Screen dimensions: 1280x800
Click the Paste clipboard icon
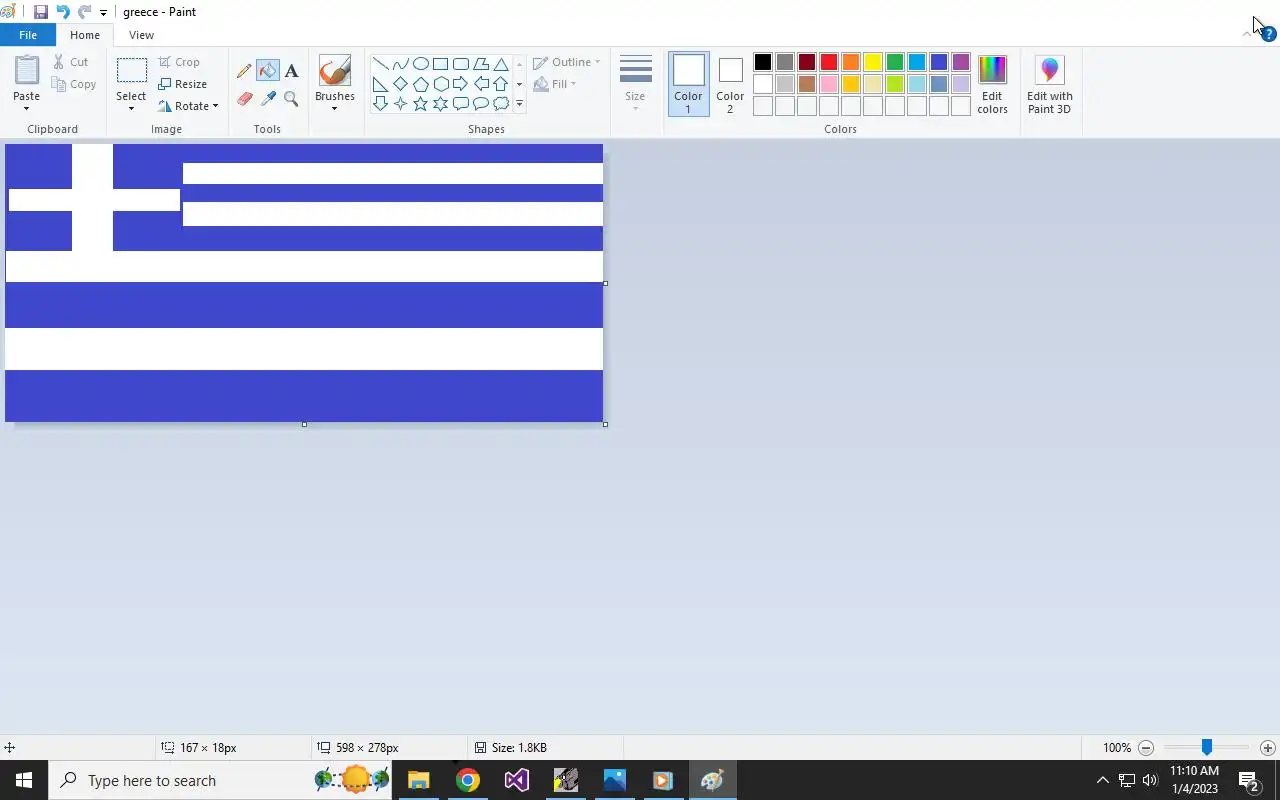click(26, 71)
